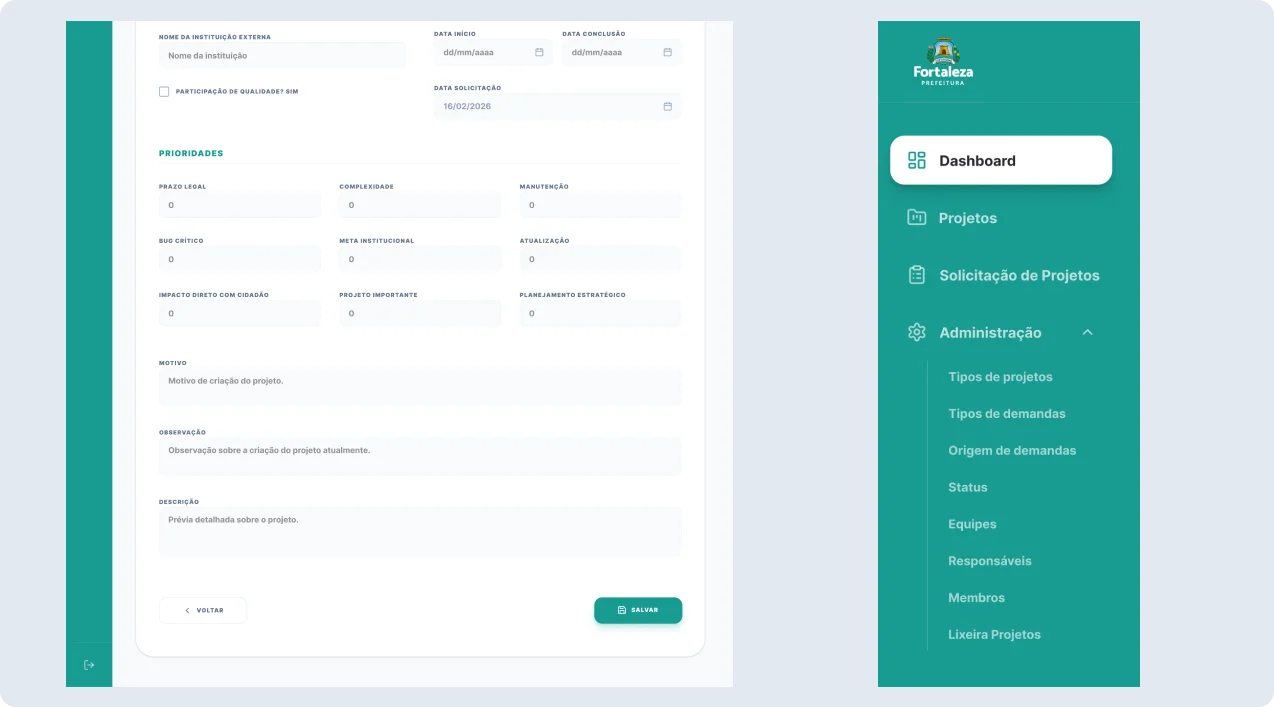The image size is (1274, 707).
Task: Focus the Data Conclusão date field
Action: [622, 52]
